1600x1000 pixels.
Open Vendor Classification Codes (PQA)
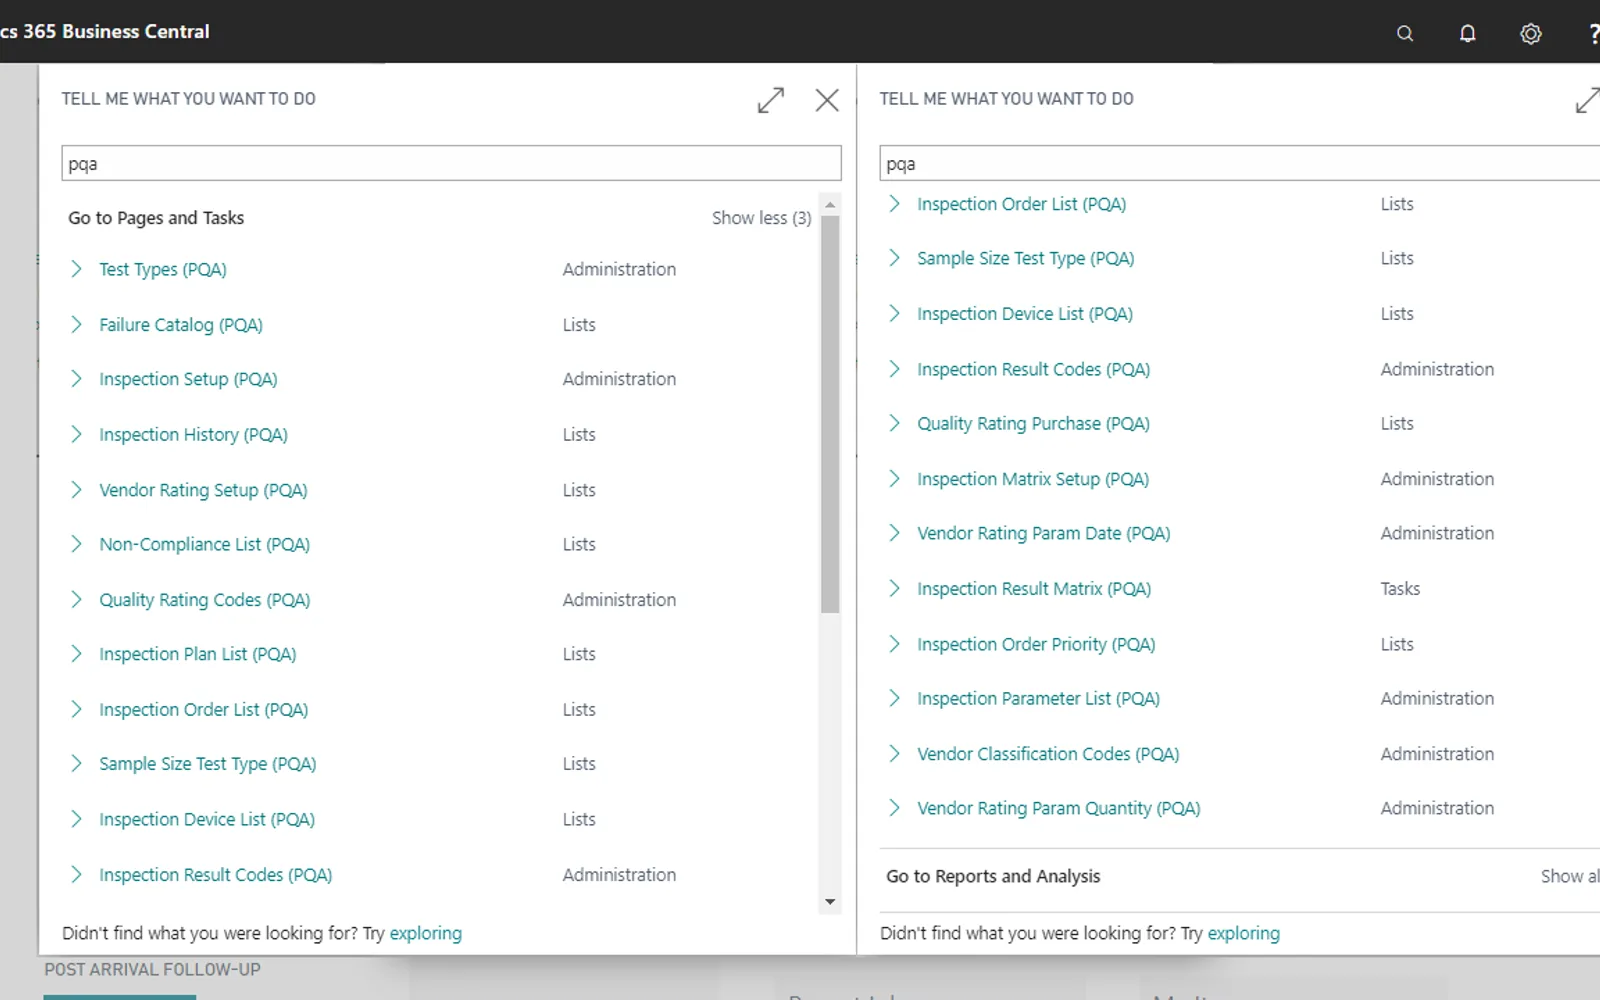(x=1048, y=754)
